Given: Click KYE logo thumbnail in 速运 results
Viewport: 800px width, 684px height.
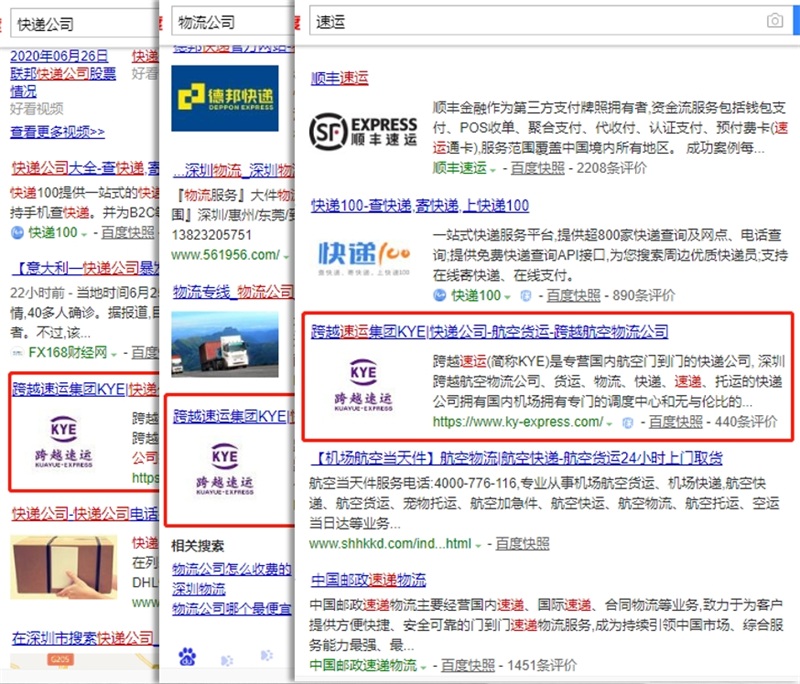Looking at the screenshot, I should click(x=363, y=385).
